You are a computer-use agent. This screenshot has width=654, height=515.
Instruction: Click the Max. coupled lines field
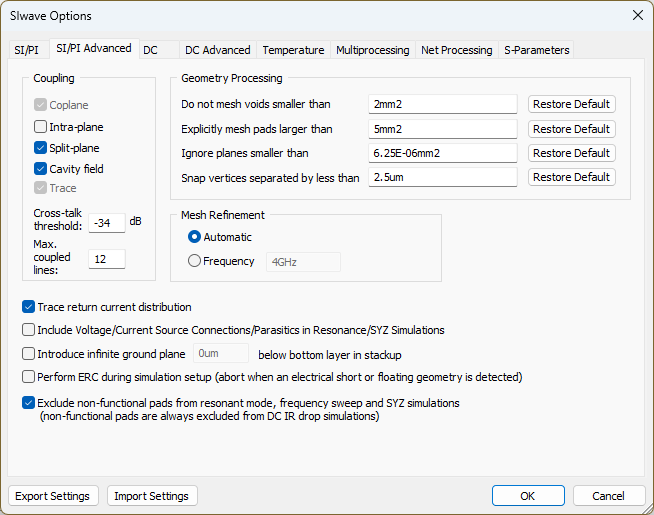tap(107, 259)
